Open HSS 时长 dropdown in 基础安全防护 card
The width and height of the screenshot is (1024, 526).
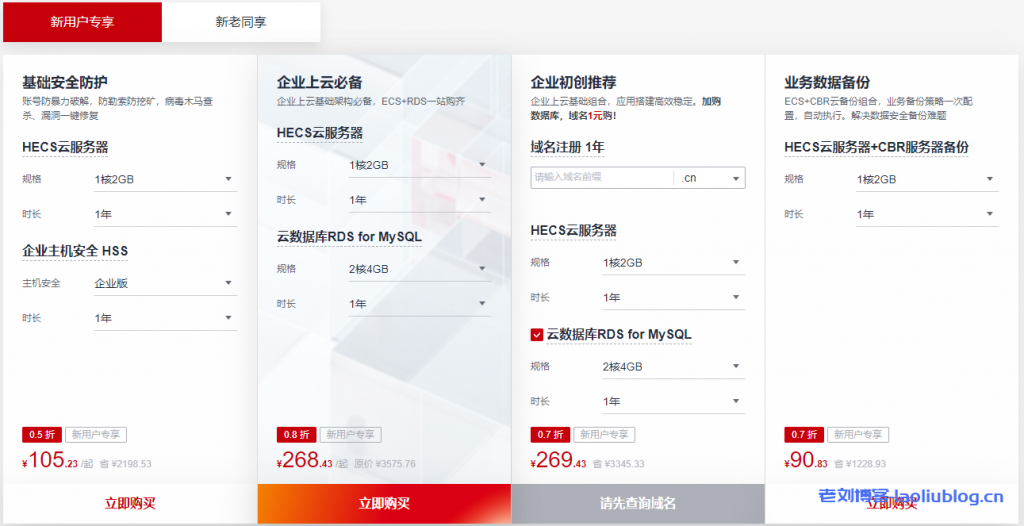[x=165, y=318]
